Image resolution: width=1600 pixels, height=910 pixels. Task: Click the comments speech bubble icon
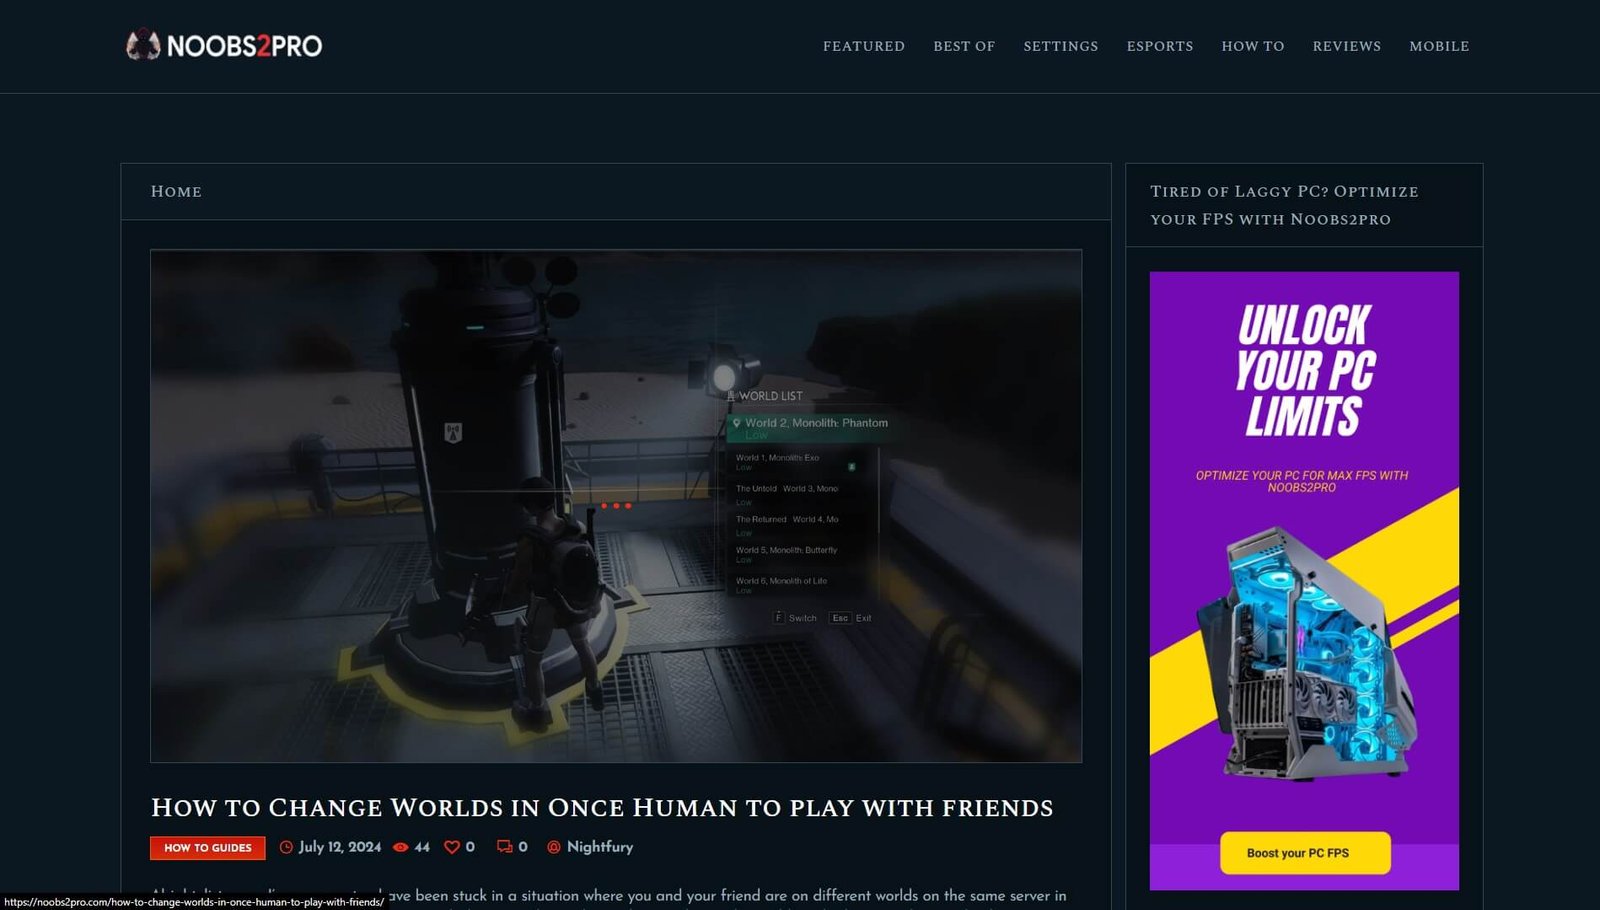pyautogui.click(x=504, y=847)
